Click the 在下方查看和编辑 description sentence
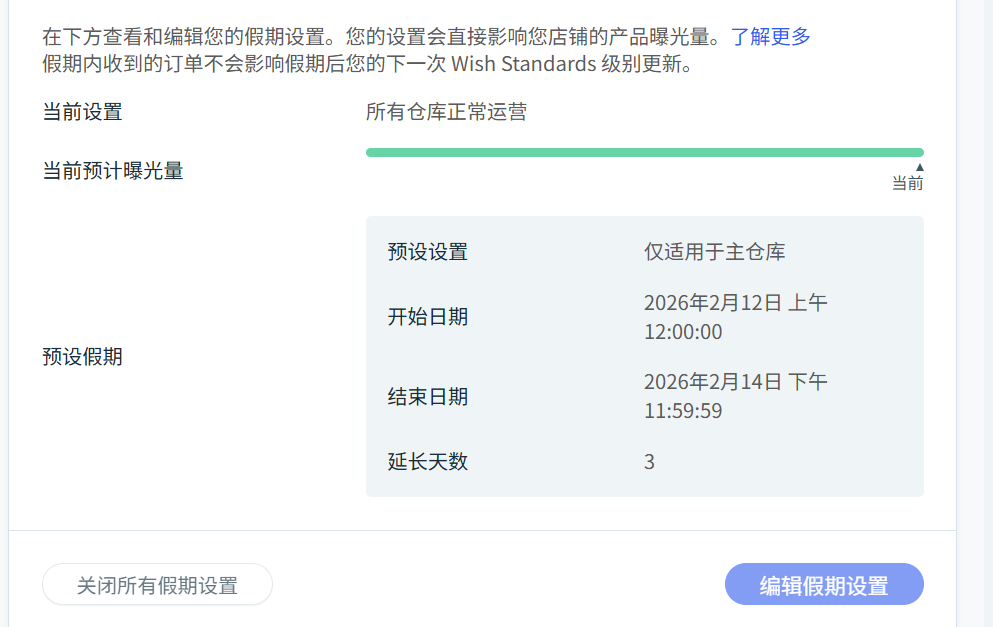The width and height of the screenshot is (993, 627). tap(380, 38)
